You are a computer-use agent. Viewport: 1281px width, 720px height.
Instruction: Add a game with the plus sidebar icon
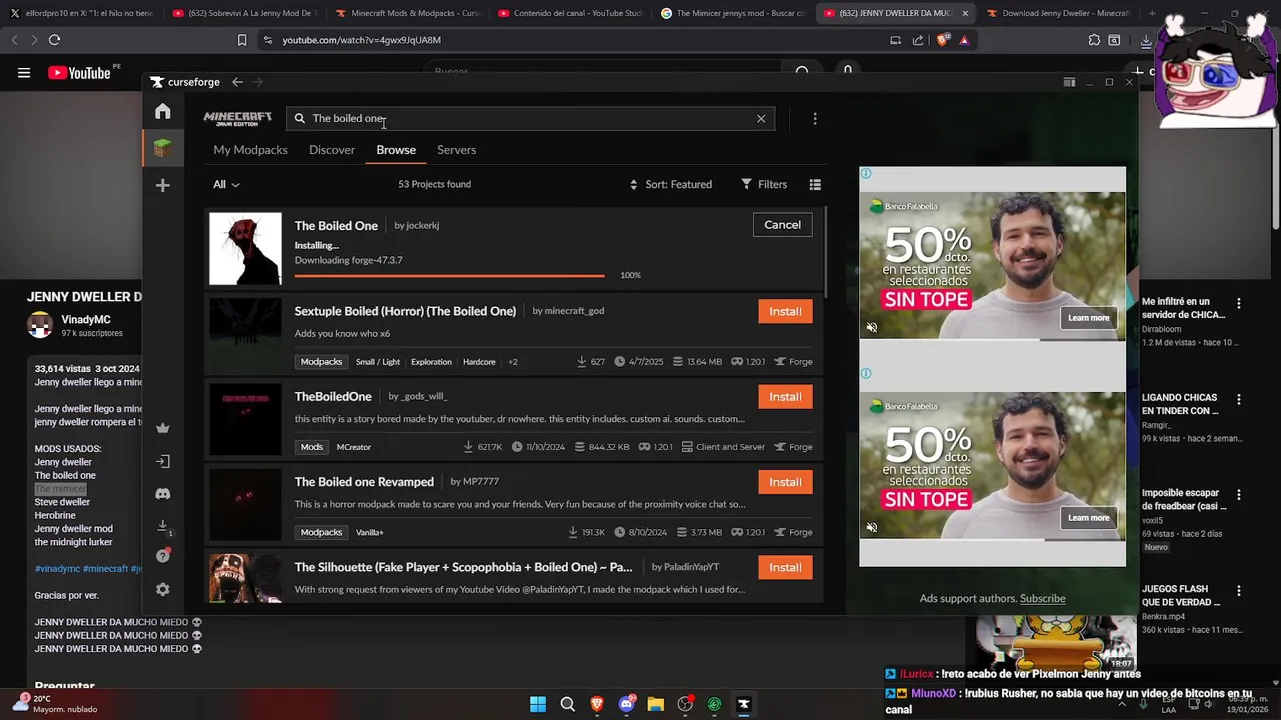[x=163, y=185]
